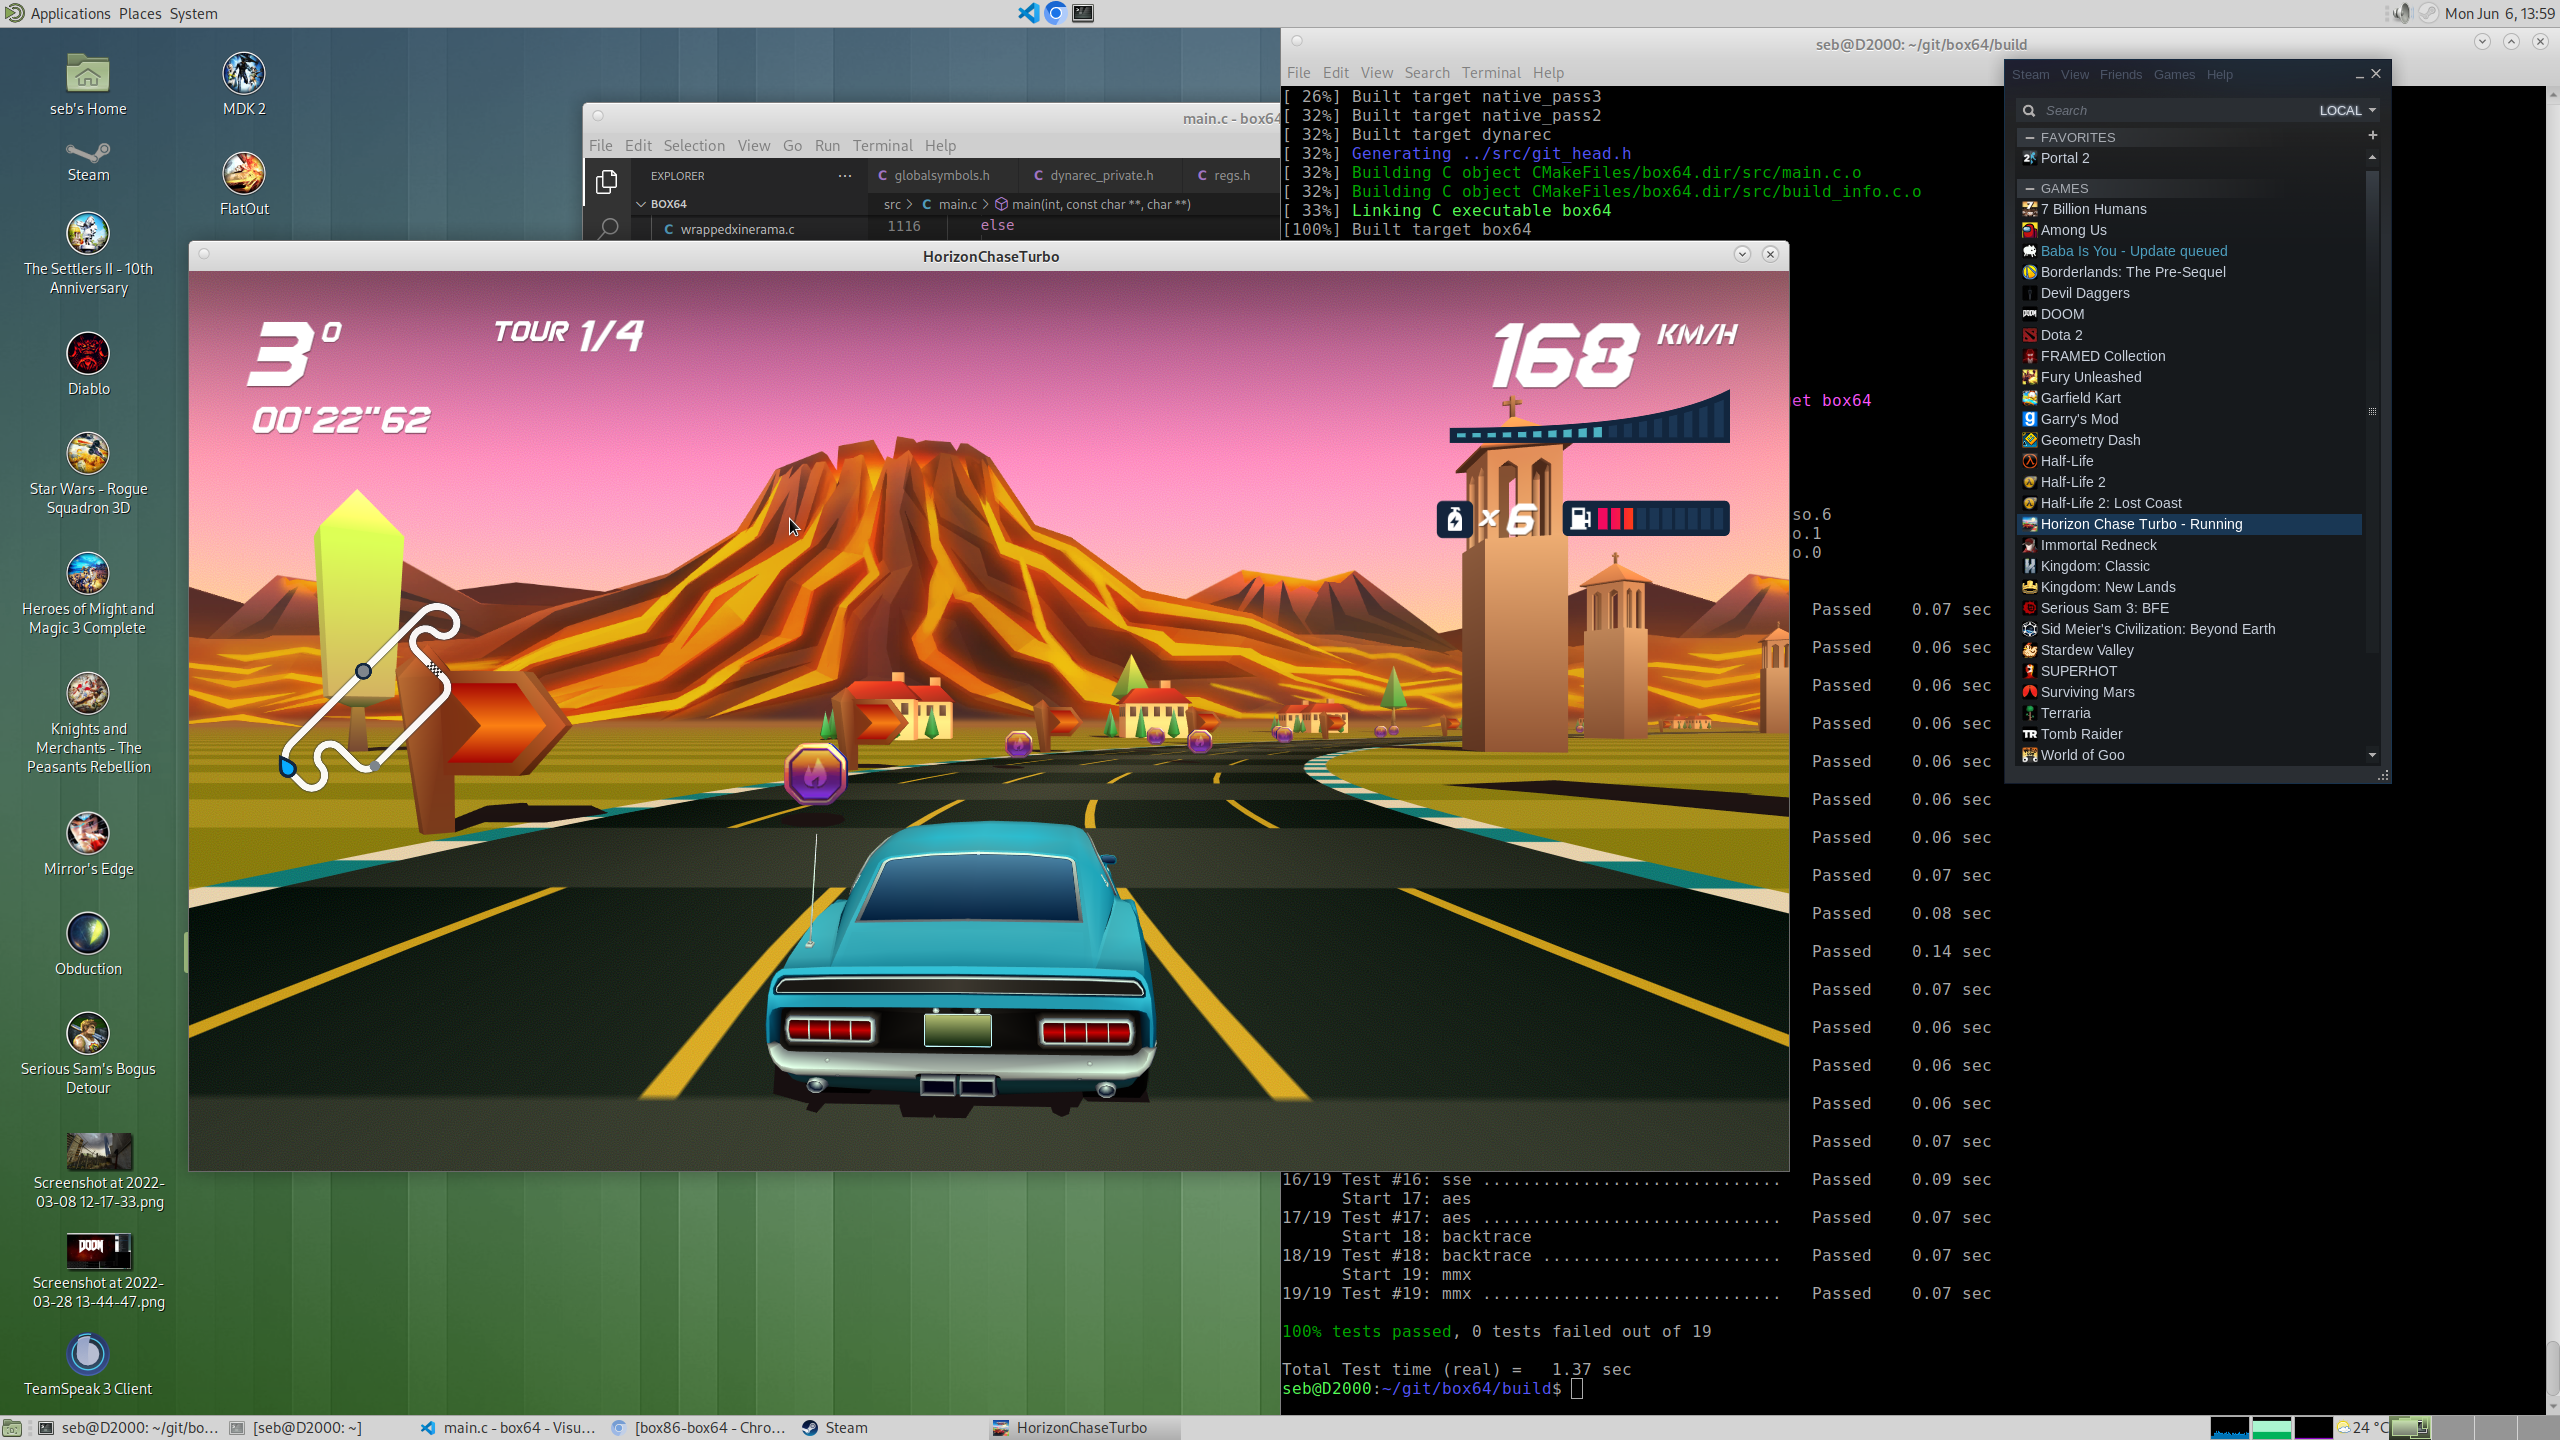Image resolution: width=2560 pixels, height=1440 pixels.
Task: Open terminal window's Terminal menu
Action: [x=1490, y=73]
